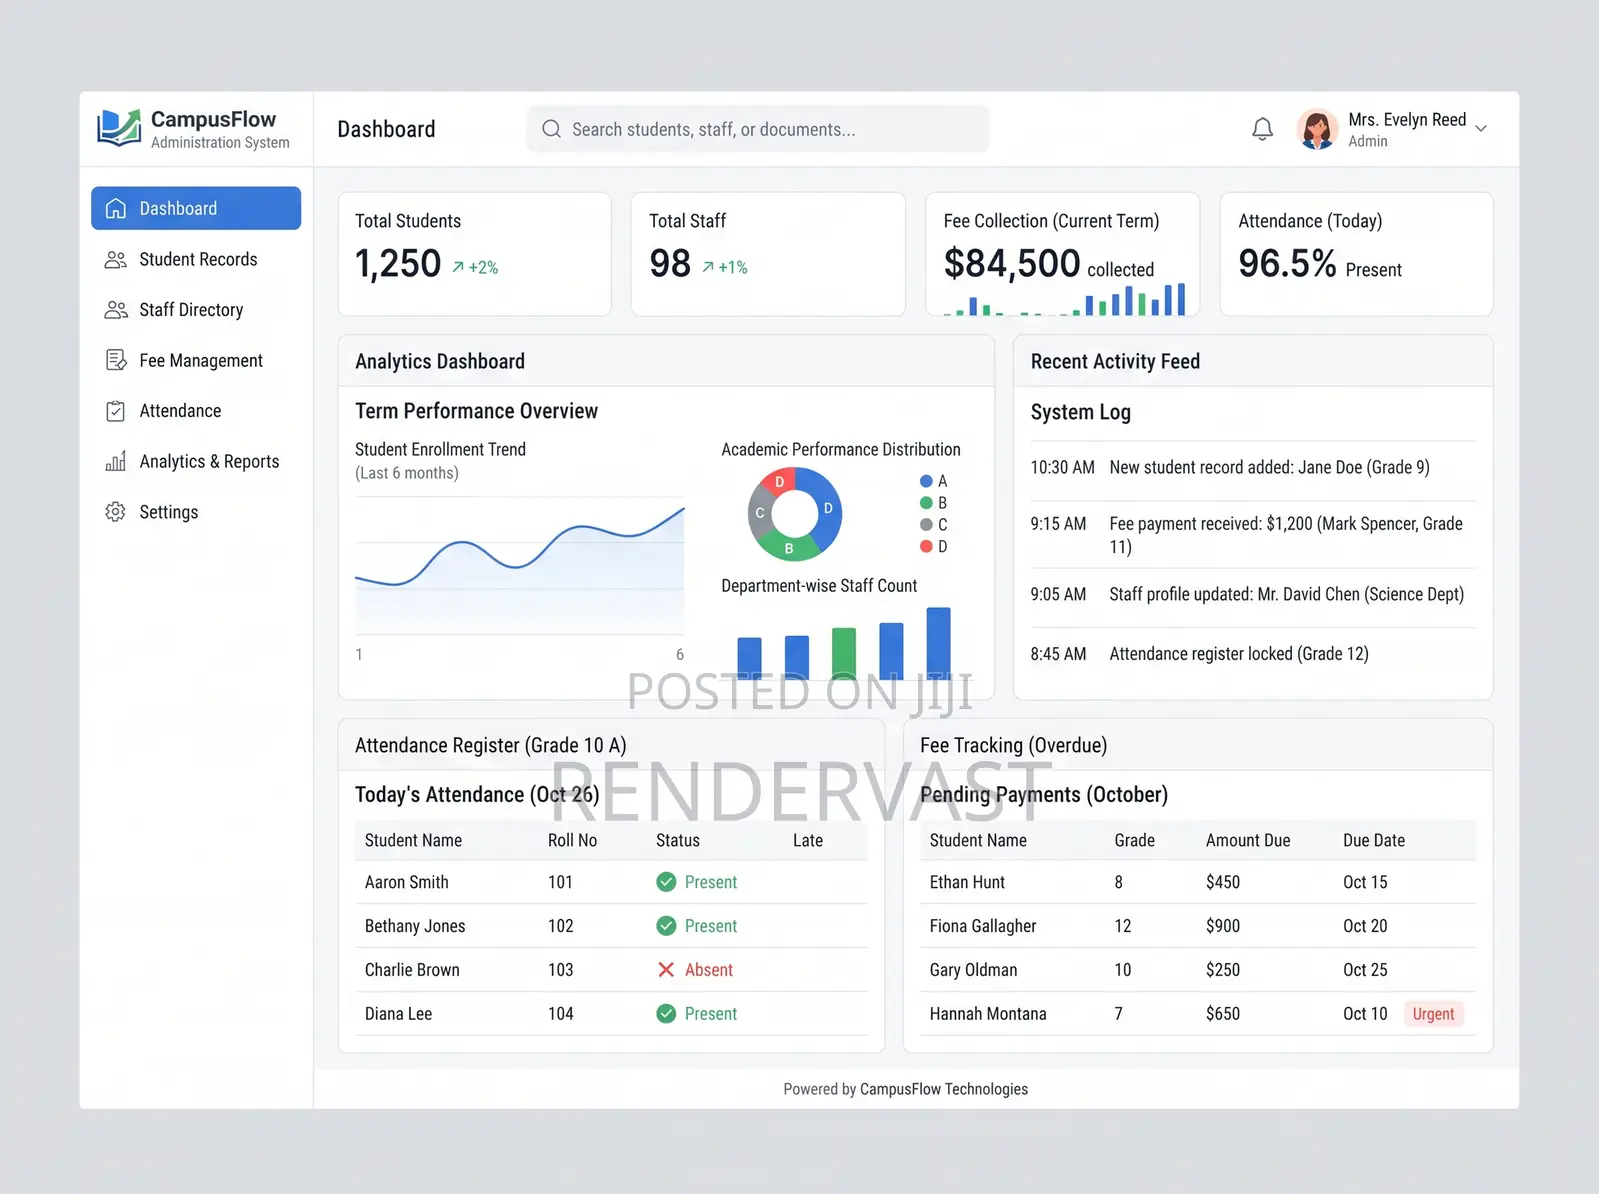Click the green check icon for Diana Lee
Image resolution: width=1599 pixels, height=1194 pixels.
pos(666,1014)
